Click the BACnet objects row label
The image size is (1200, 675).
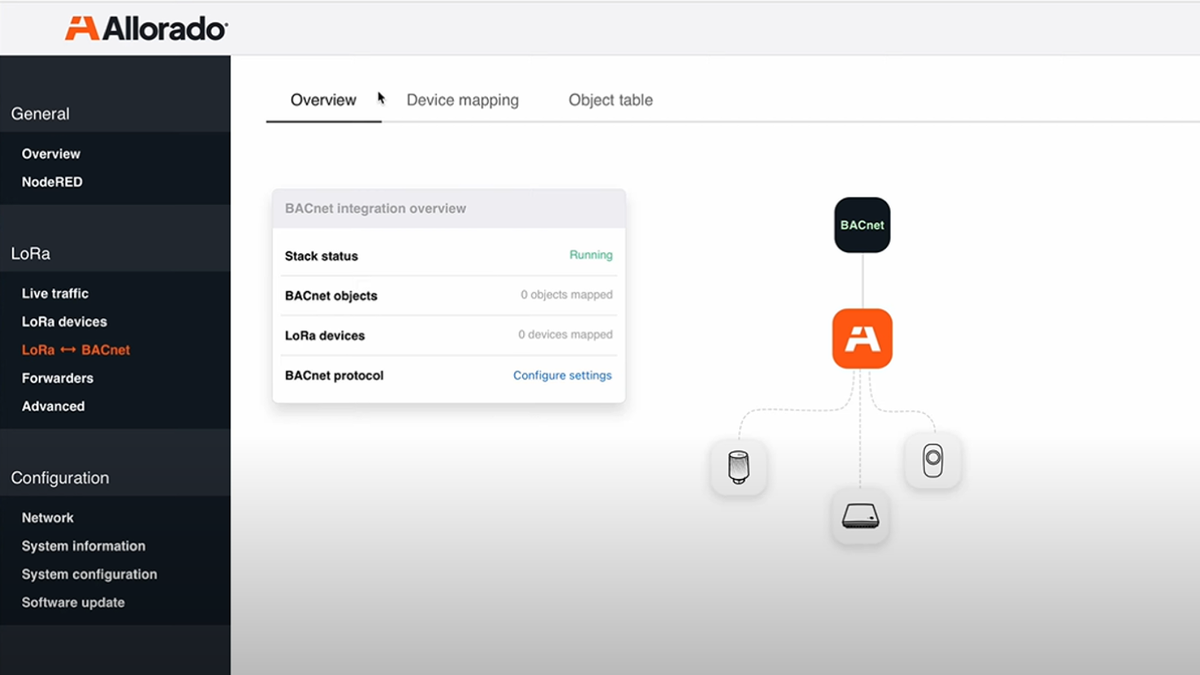(x=331, y=296)
